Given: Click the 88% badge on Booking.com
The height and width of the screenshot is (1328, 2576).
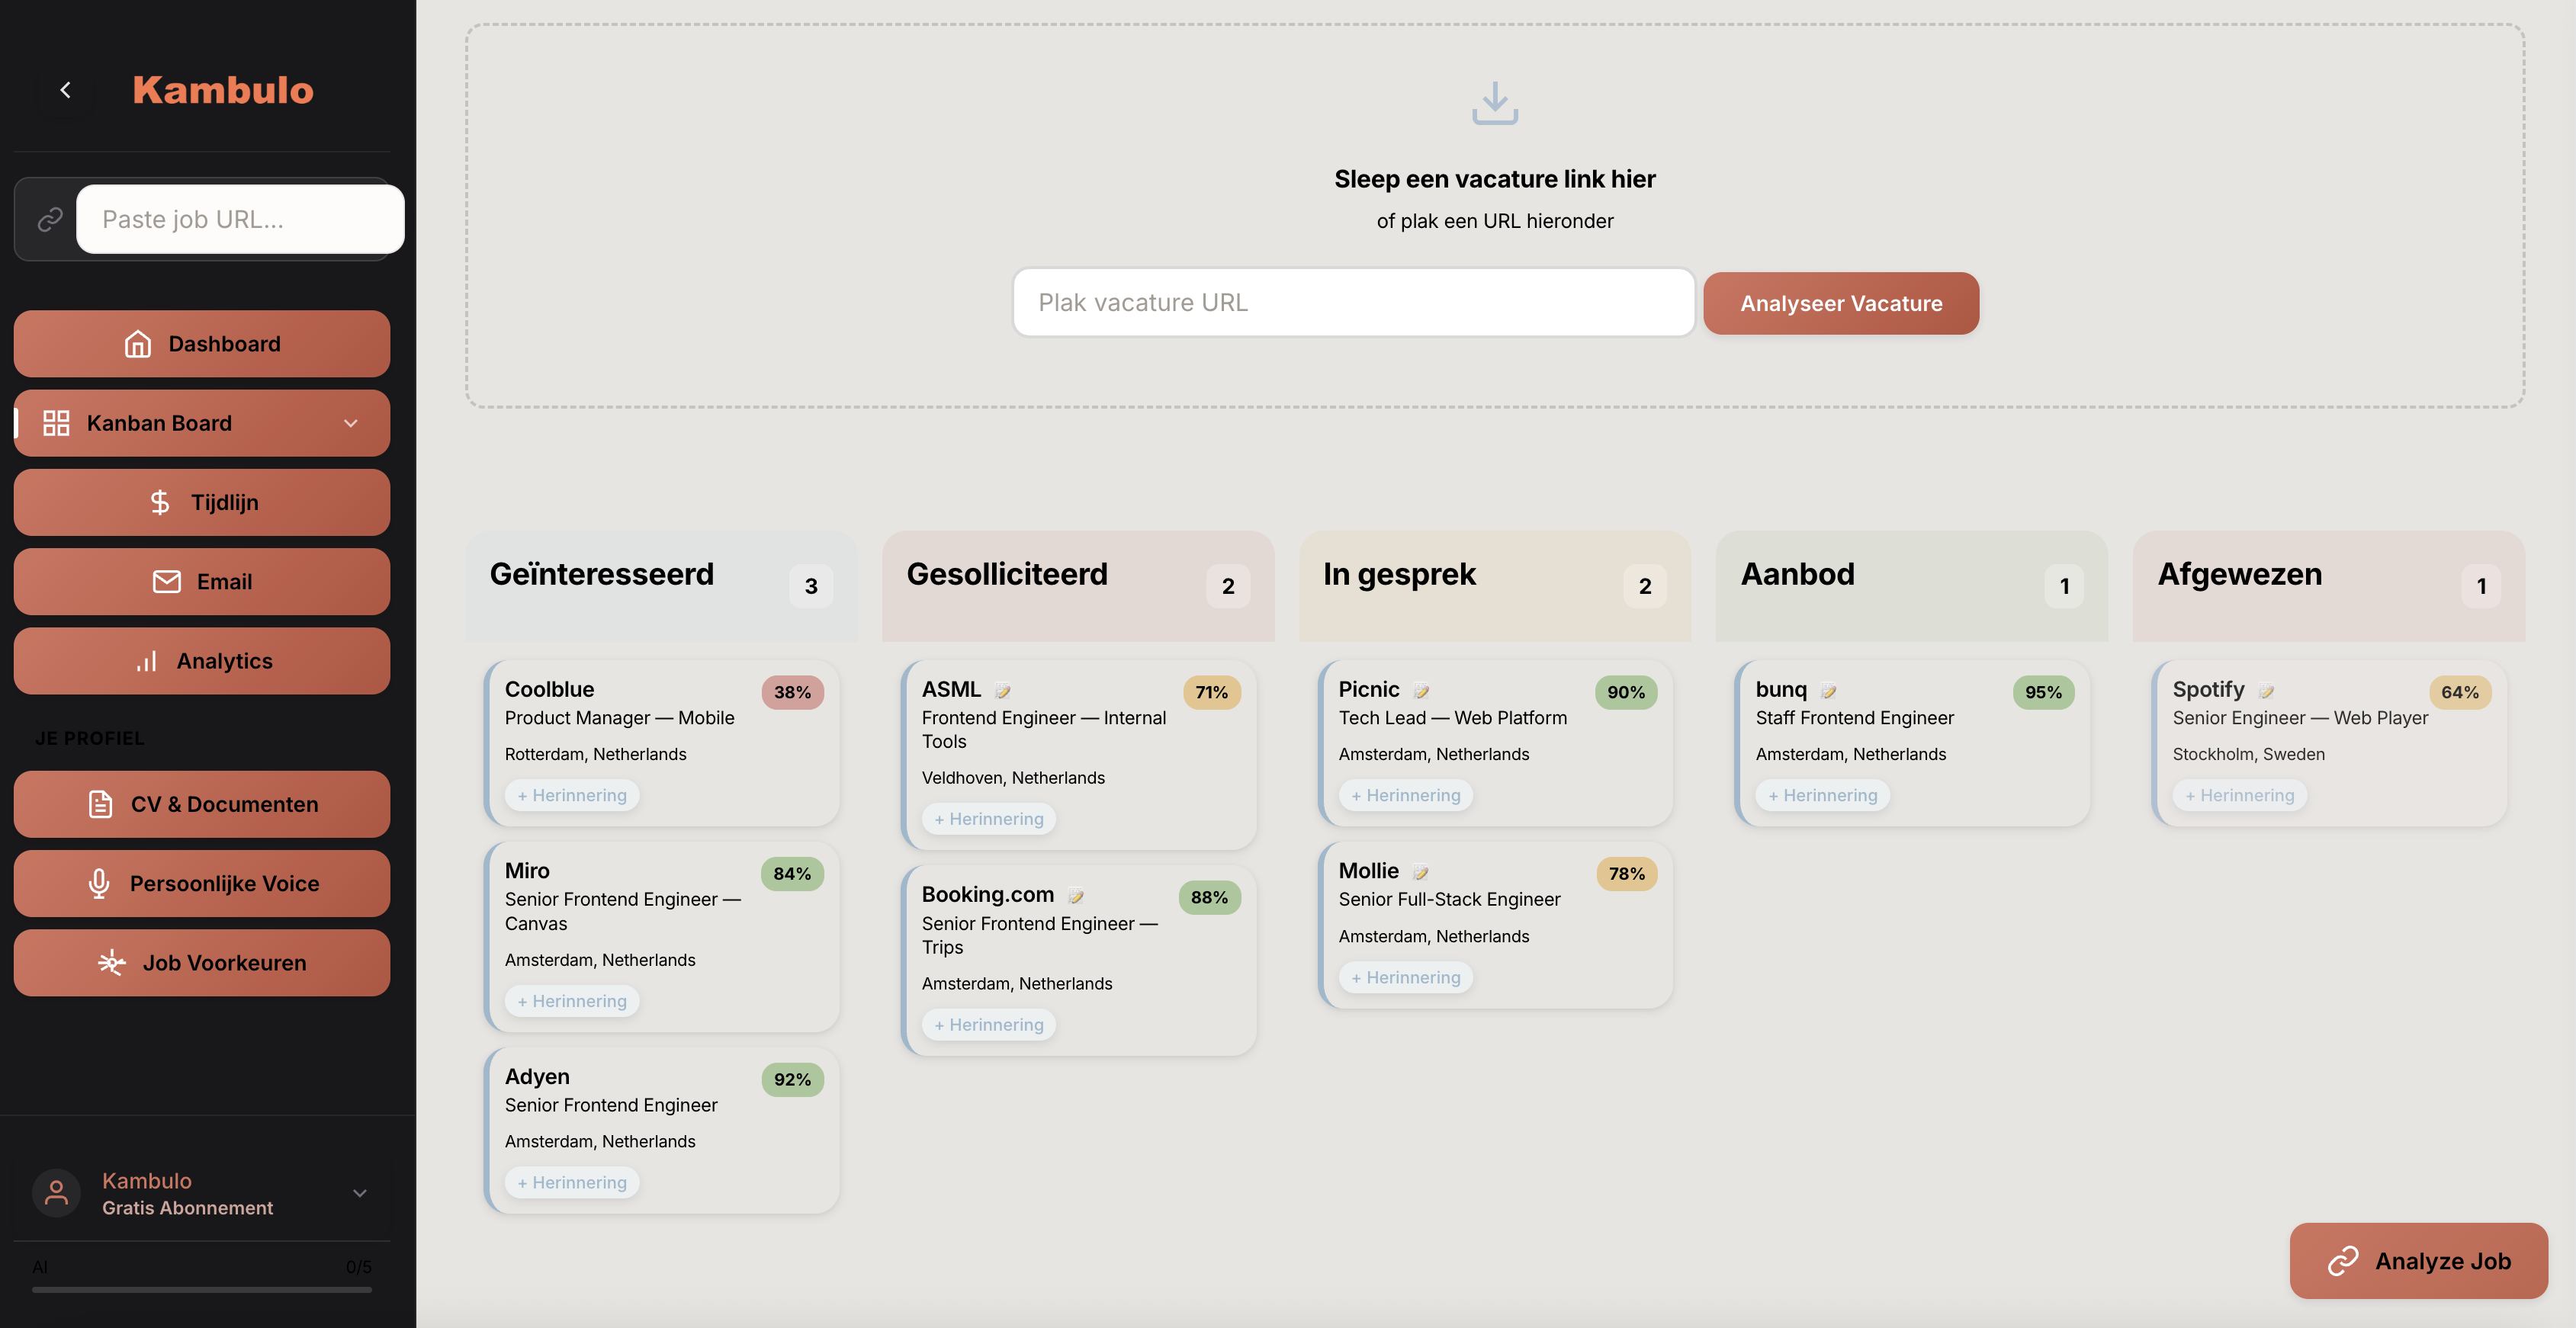Looking at the screenshot, I should [x=1209, y=898].
